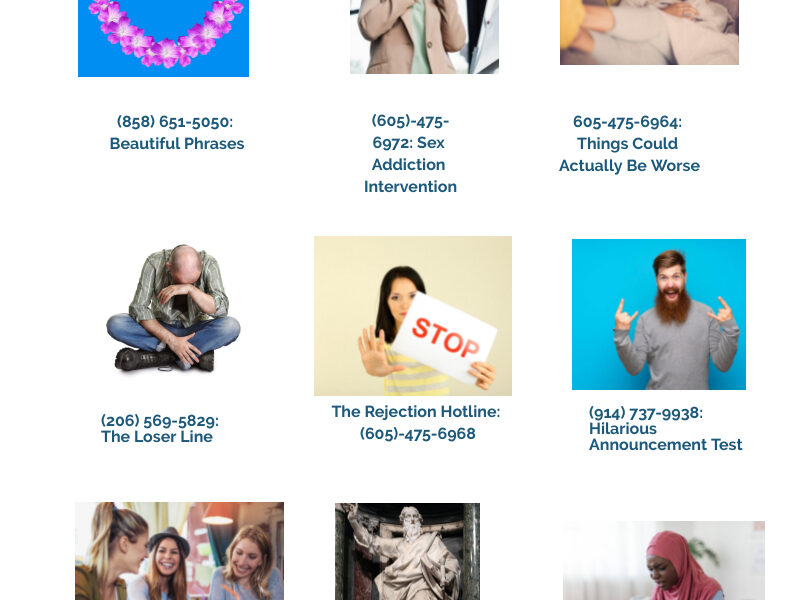The height and width of the screenshot is (600, 800).
Task: Open Things Could Actually Be Worse title
Action: click(630, 155)
